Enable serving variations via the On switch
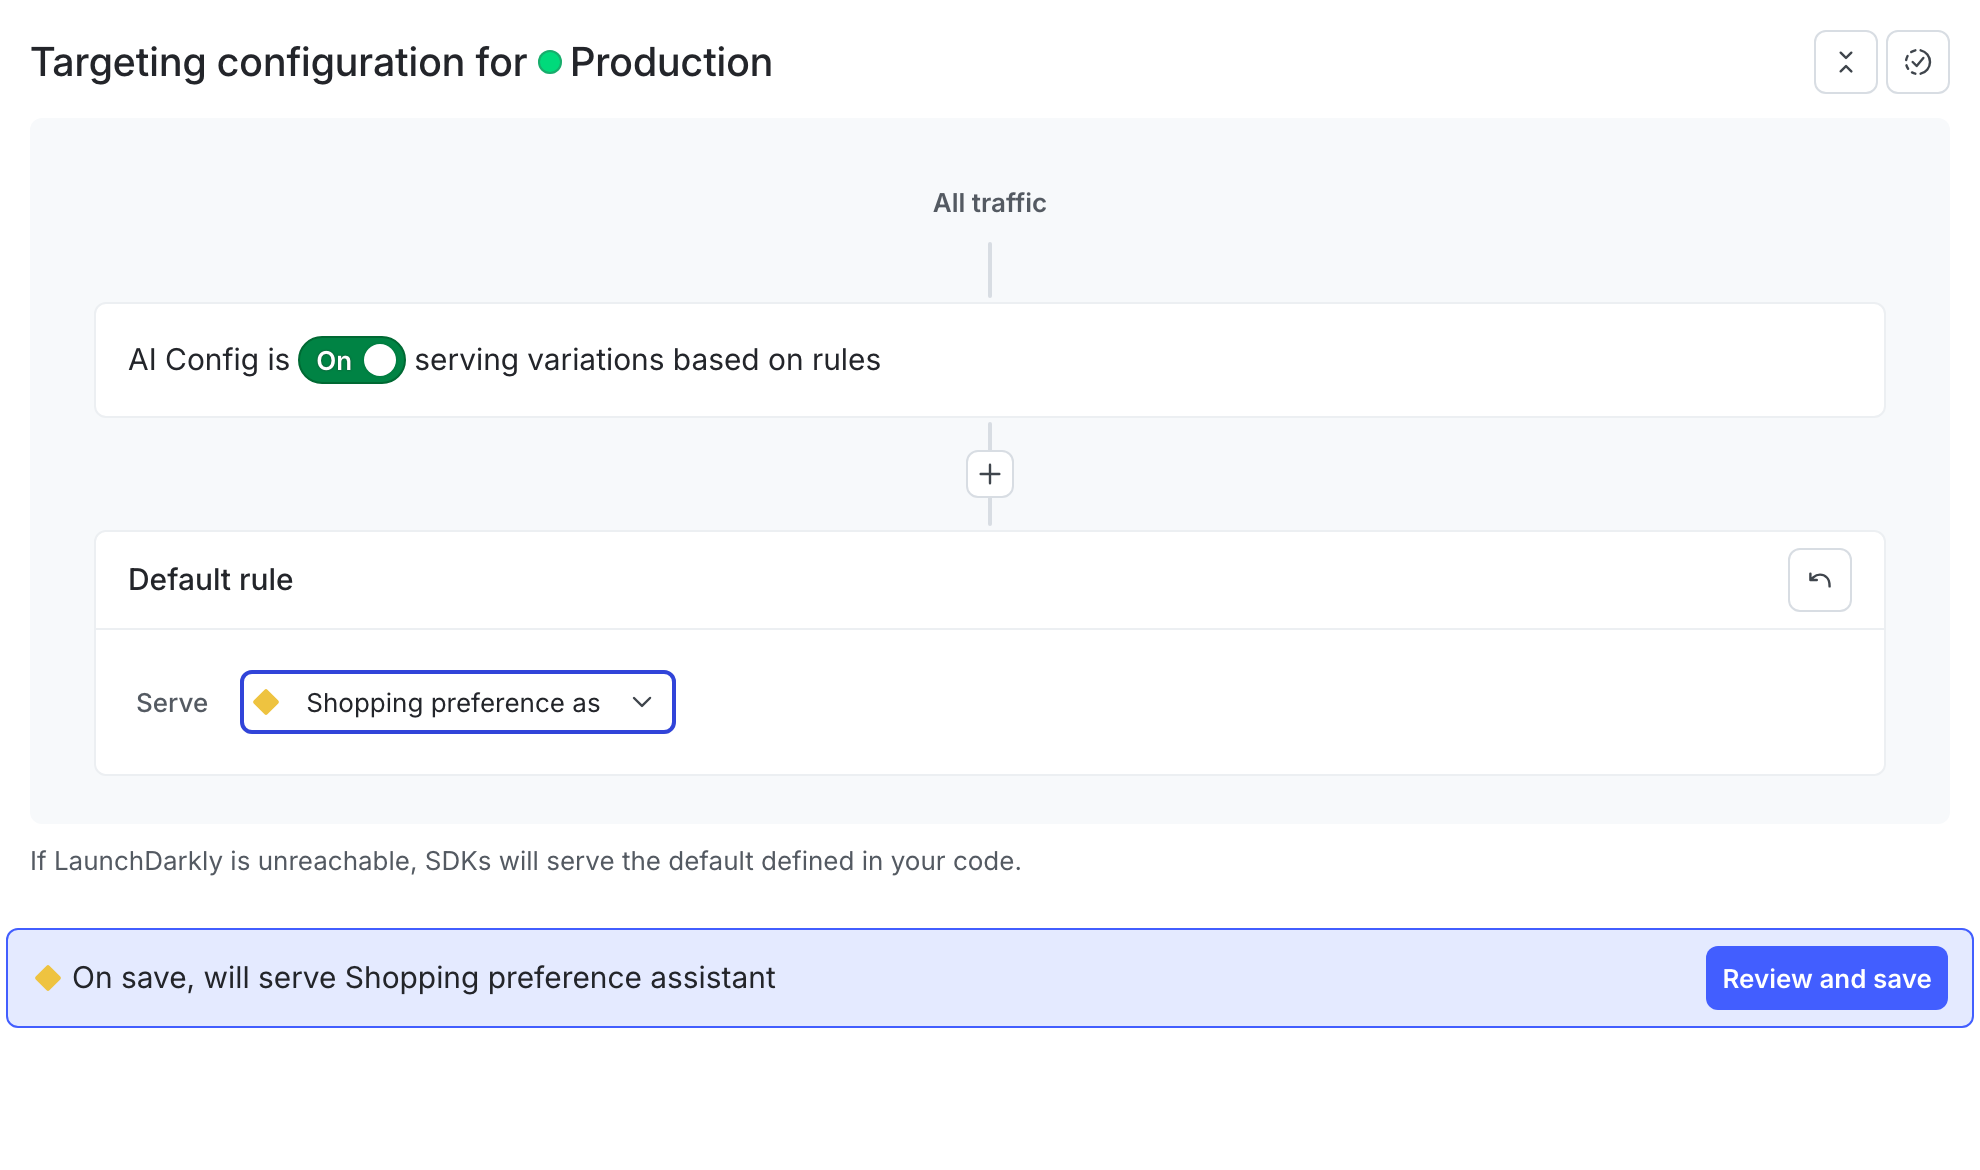 (351, 360)
